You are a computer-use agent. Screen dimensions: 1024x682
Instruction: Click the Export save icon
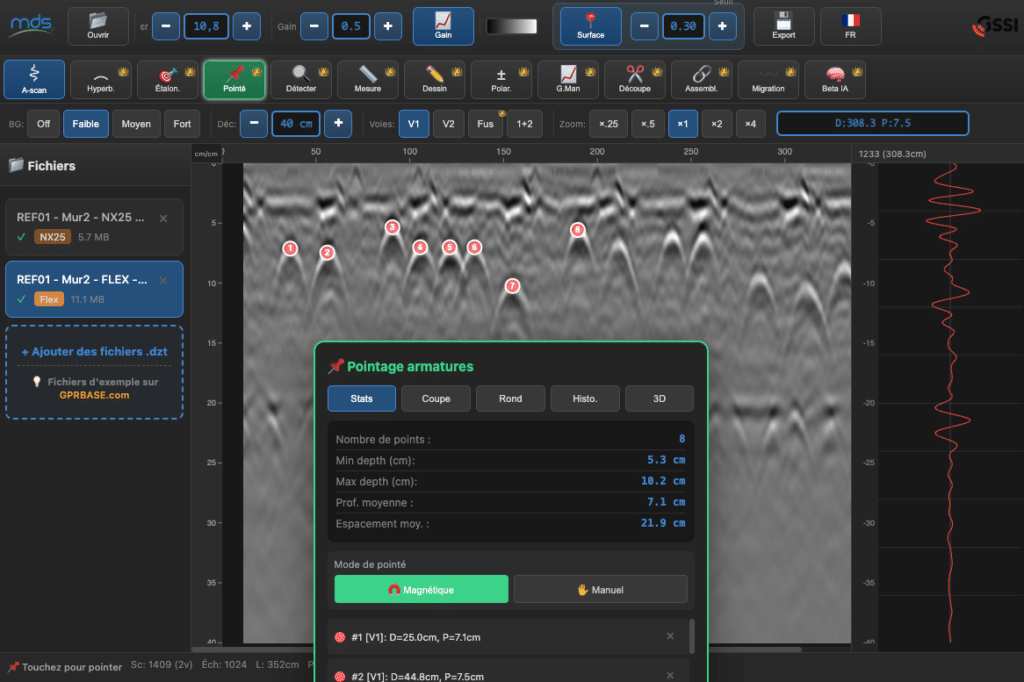pos(784,26)
